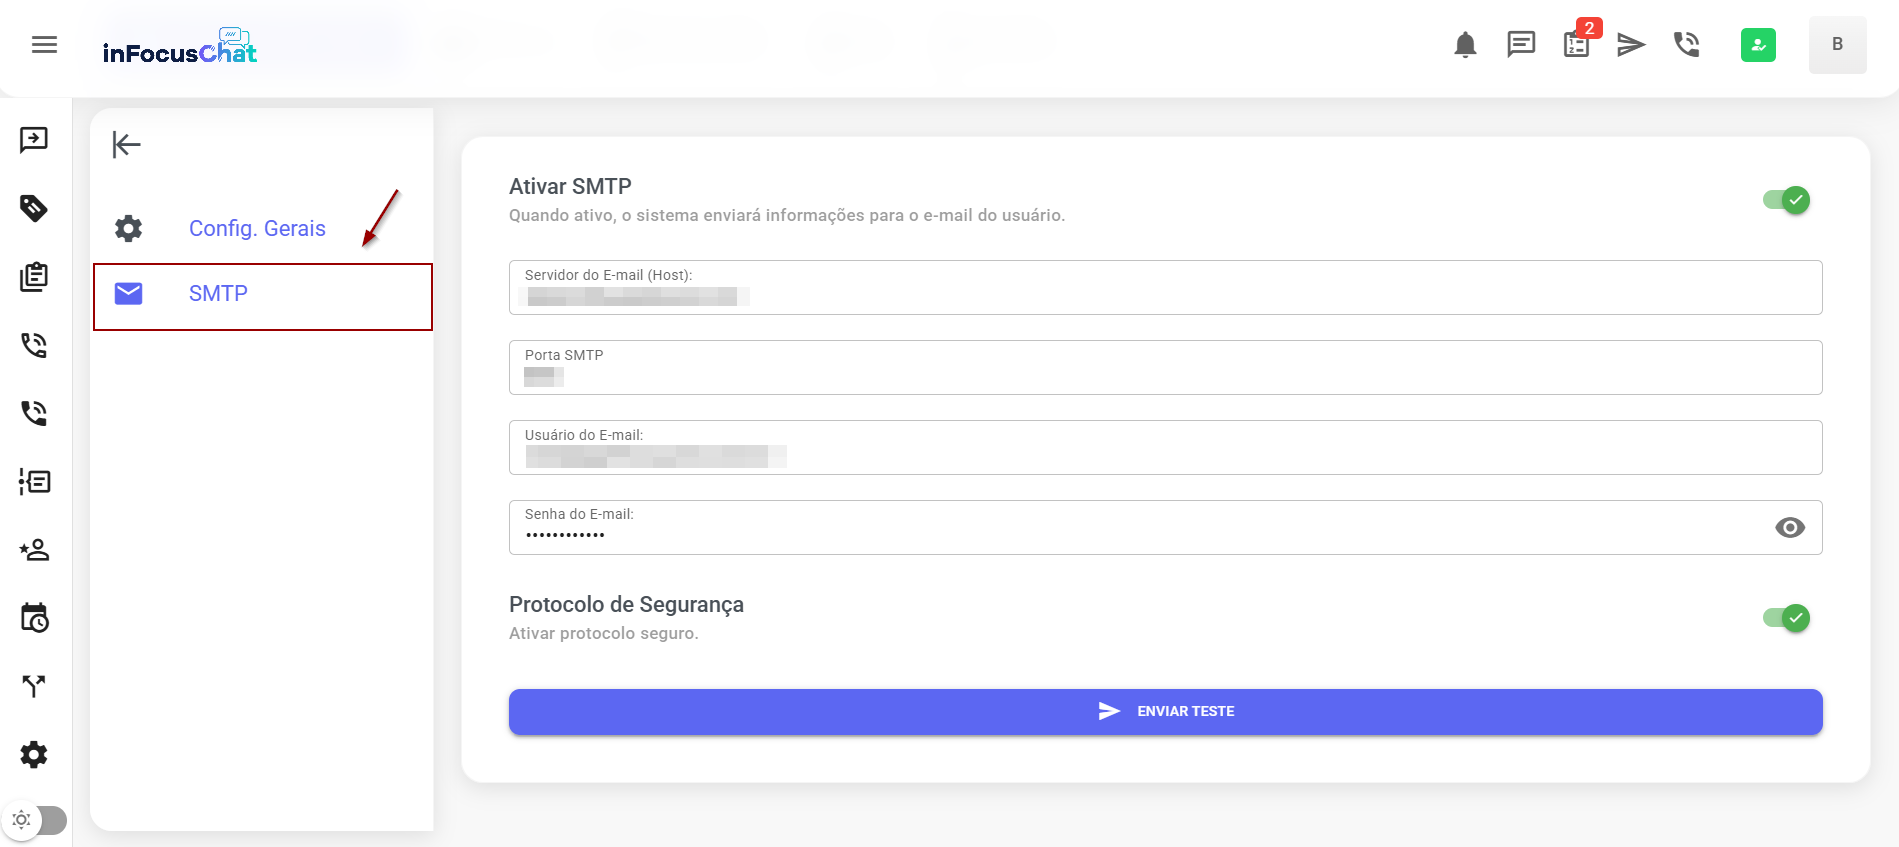The width and height of the screenshot is (1899, 847).
Task: Open the user avatar B menu
Action: tap(1837, 45)
